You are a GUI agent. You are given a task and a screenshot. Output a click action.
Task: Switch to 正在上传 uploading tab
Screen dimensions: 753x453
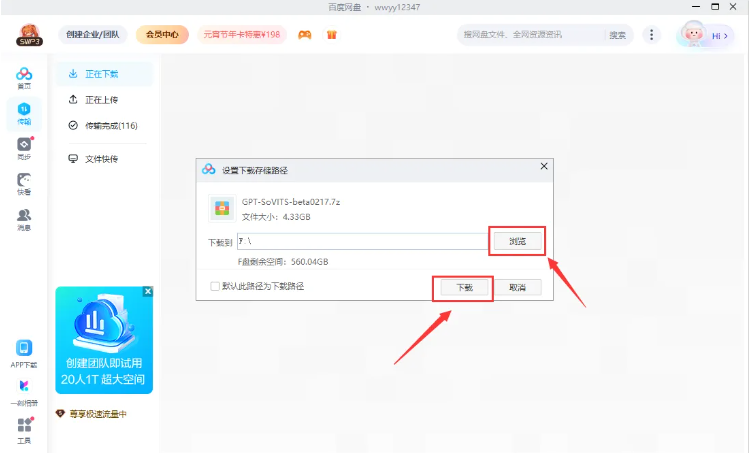coord(101,100)
